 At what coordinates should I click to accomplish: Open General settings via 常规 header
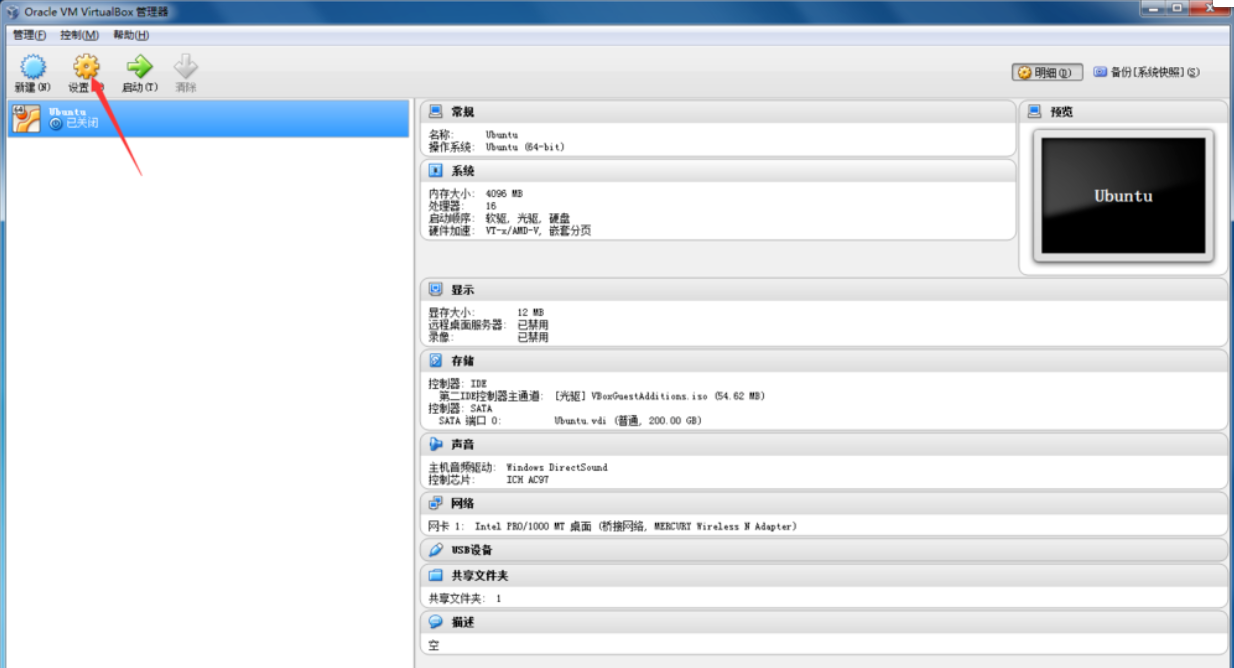pos(463,112)
